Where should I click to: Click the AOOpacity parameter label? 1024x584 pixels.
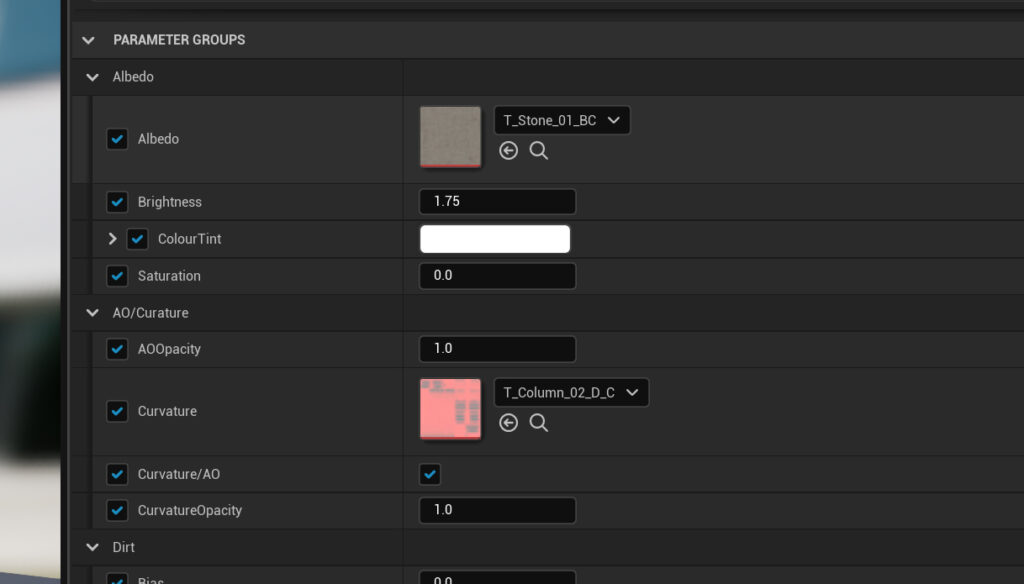coord(169,349)
